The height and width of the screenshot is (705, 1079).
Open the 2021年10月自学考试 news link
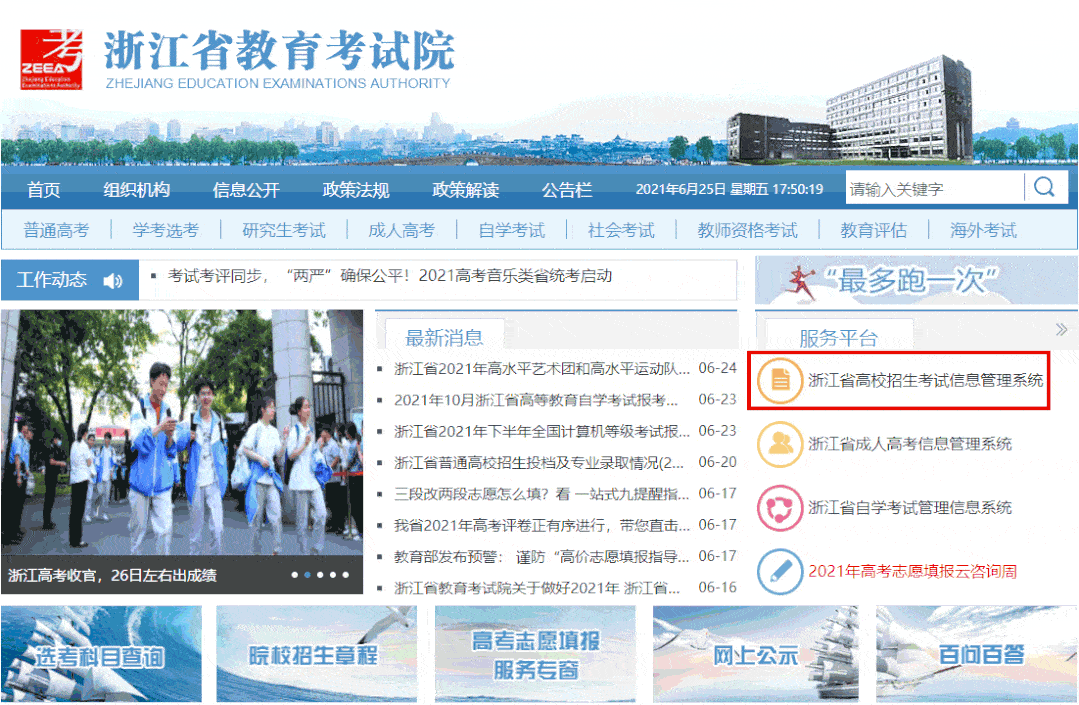[536, 400]
